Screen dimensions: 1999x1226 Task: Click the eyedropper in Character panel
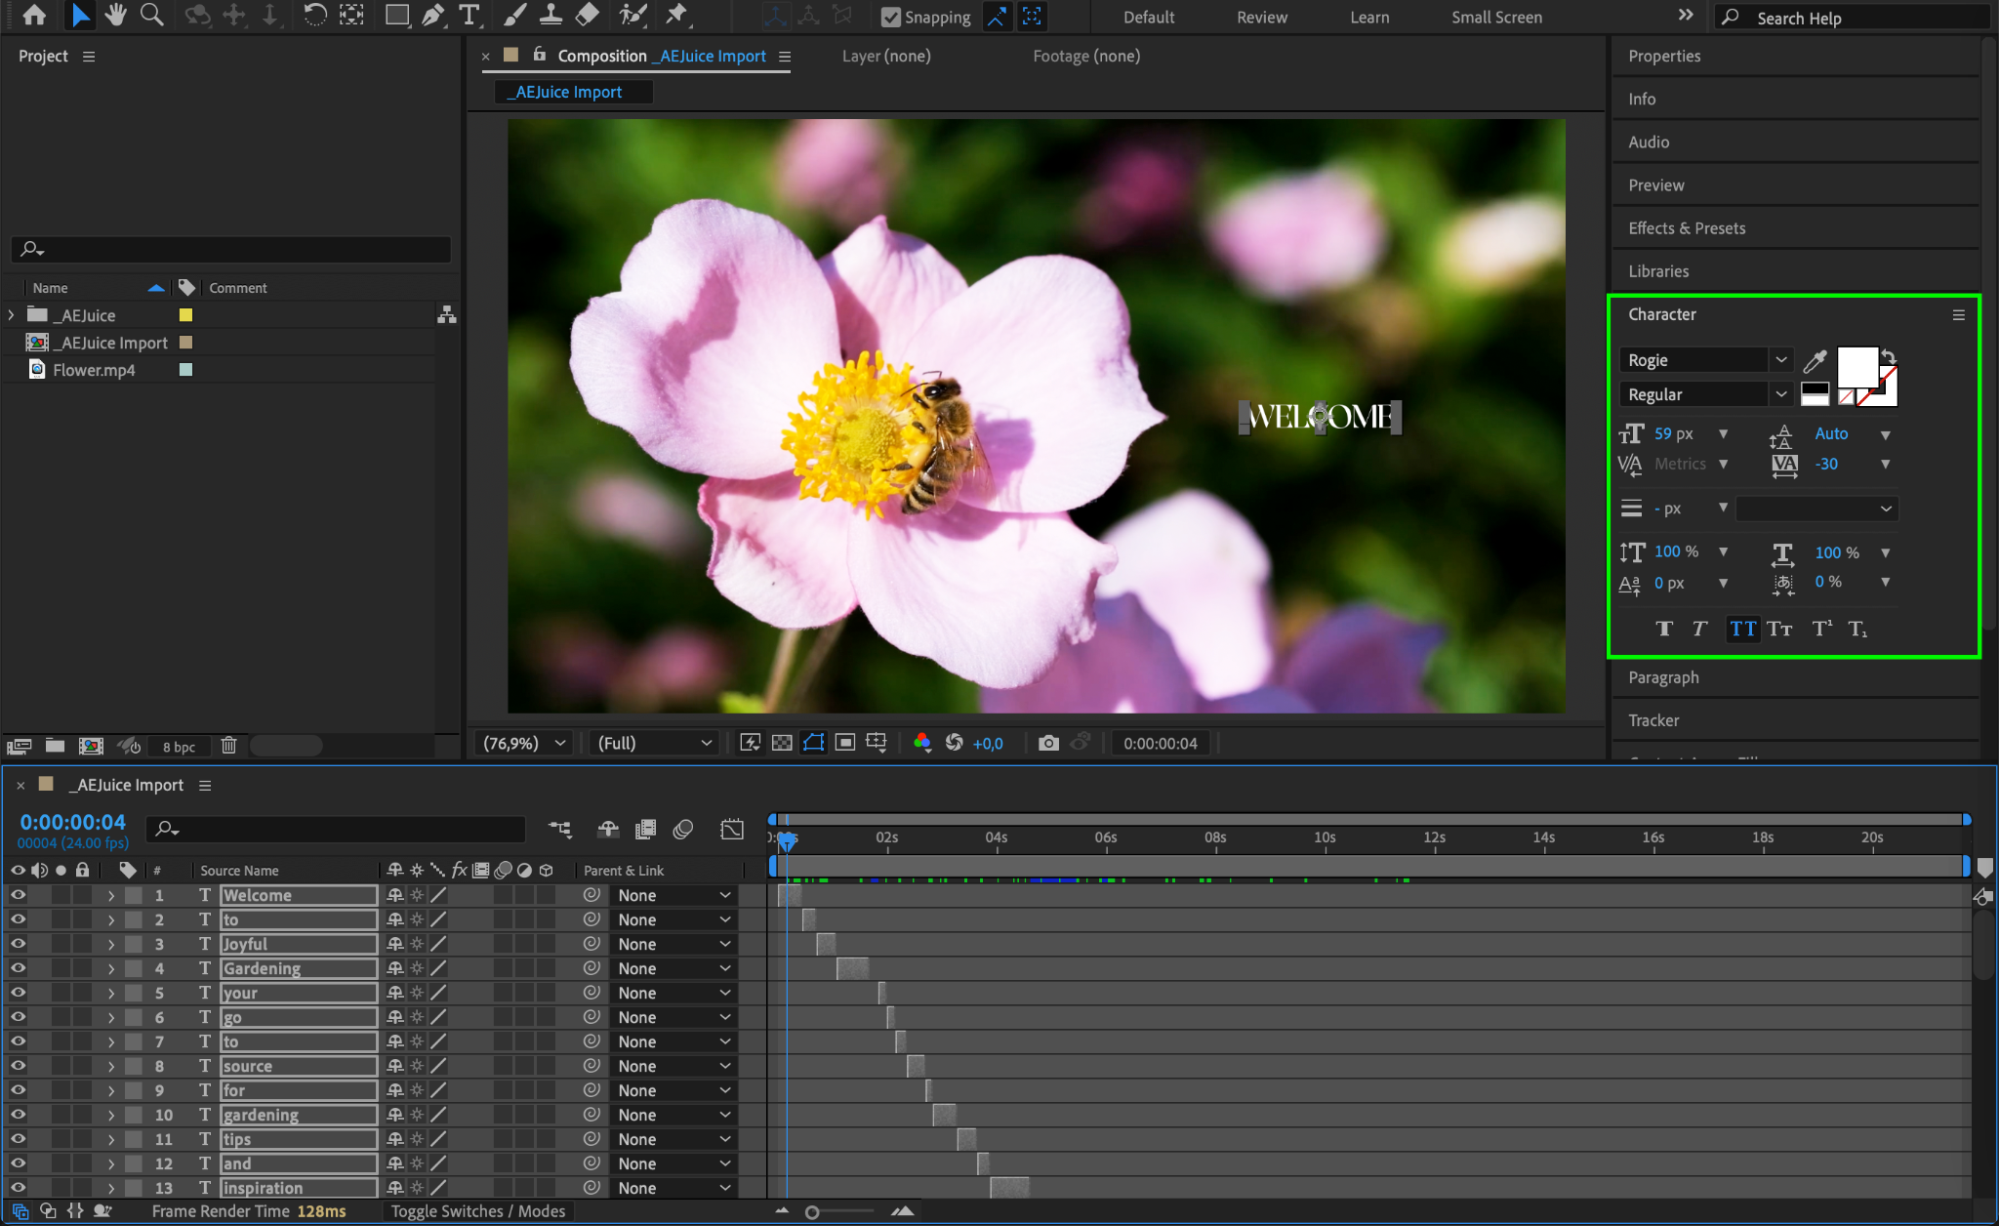pos(1815,361)
